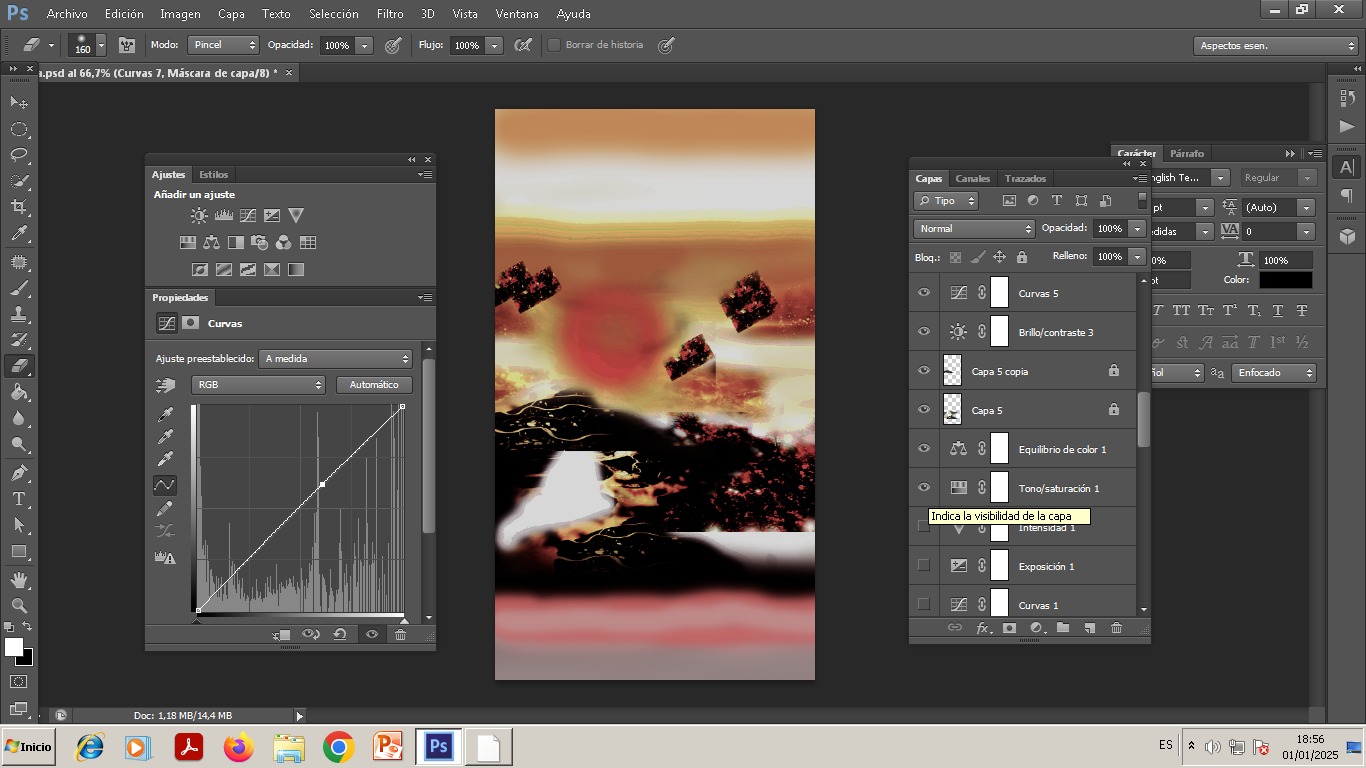Hide the Curvas 5 layer
Image resolution: width=1366 pixels, height=768 pixels.
point(924,293)
